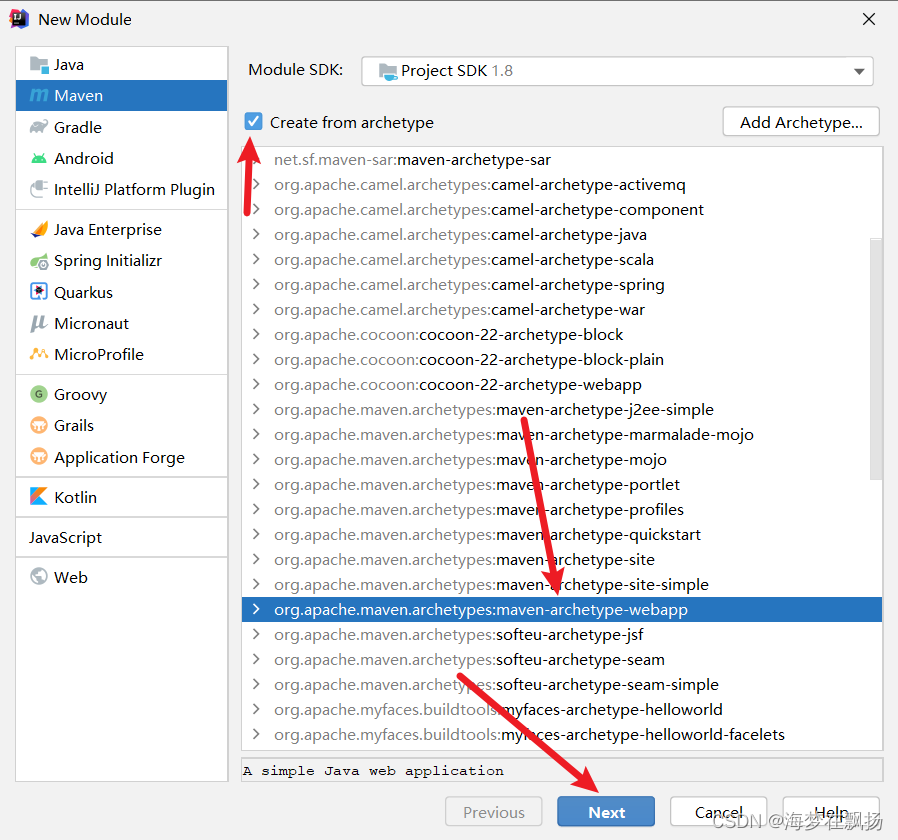This screenshot has height=840, width=898.
Task: Select Gradle module type label
Action: pos(78,127)
